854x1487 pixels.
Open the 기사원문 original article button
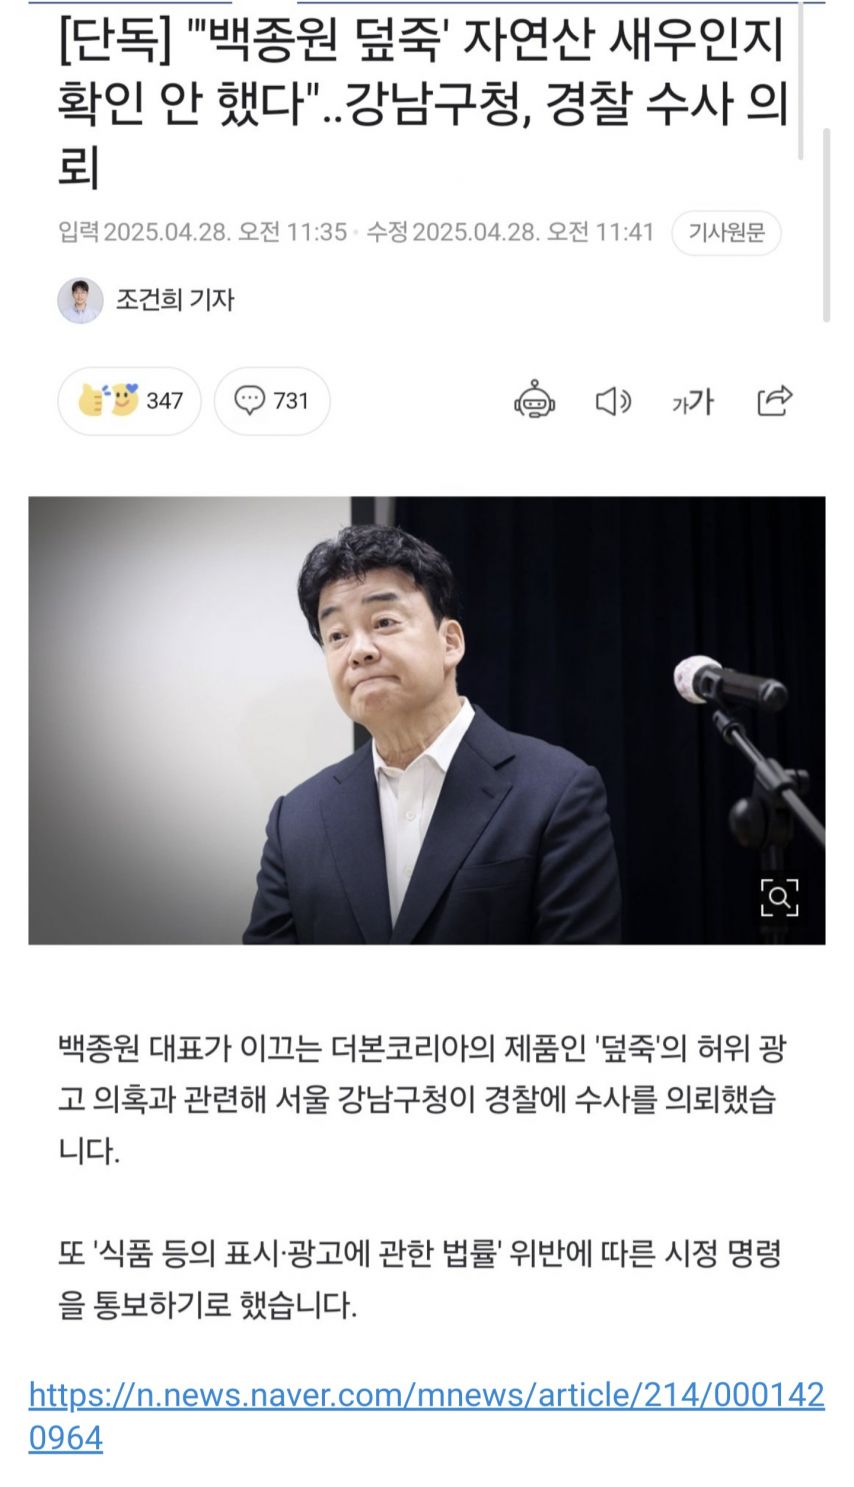point(726,233)
